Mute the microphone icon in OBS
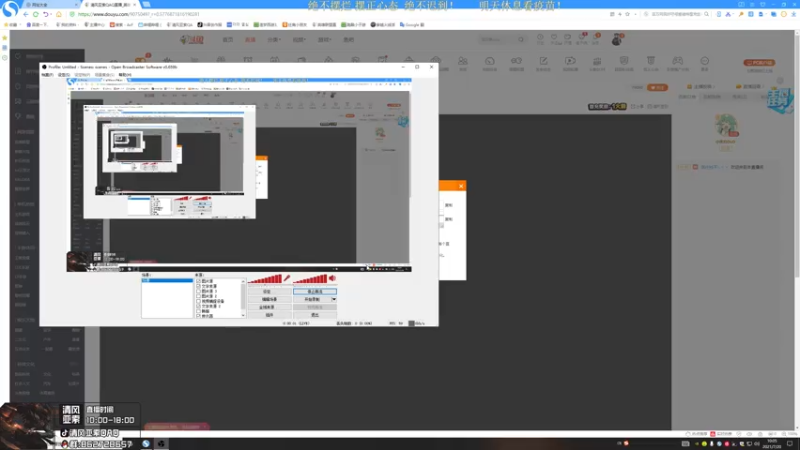 tap(287, 279)
